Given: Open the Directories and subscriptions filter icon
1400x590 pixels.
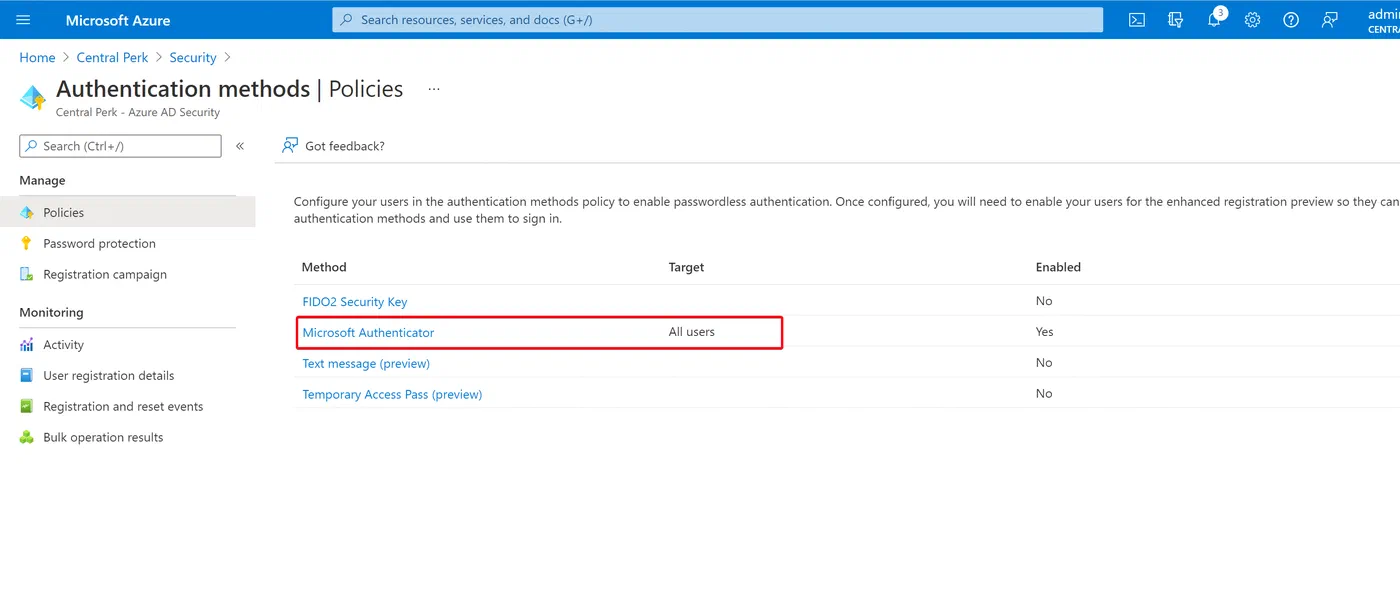Looking at the screenshot, I should tap(1176, 20).
